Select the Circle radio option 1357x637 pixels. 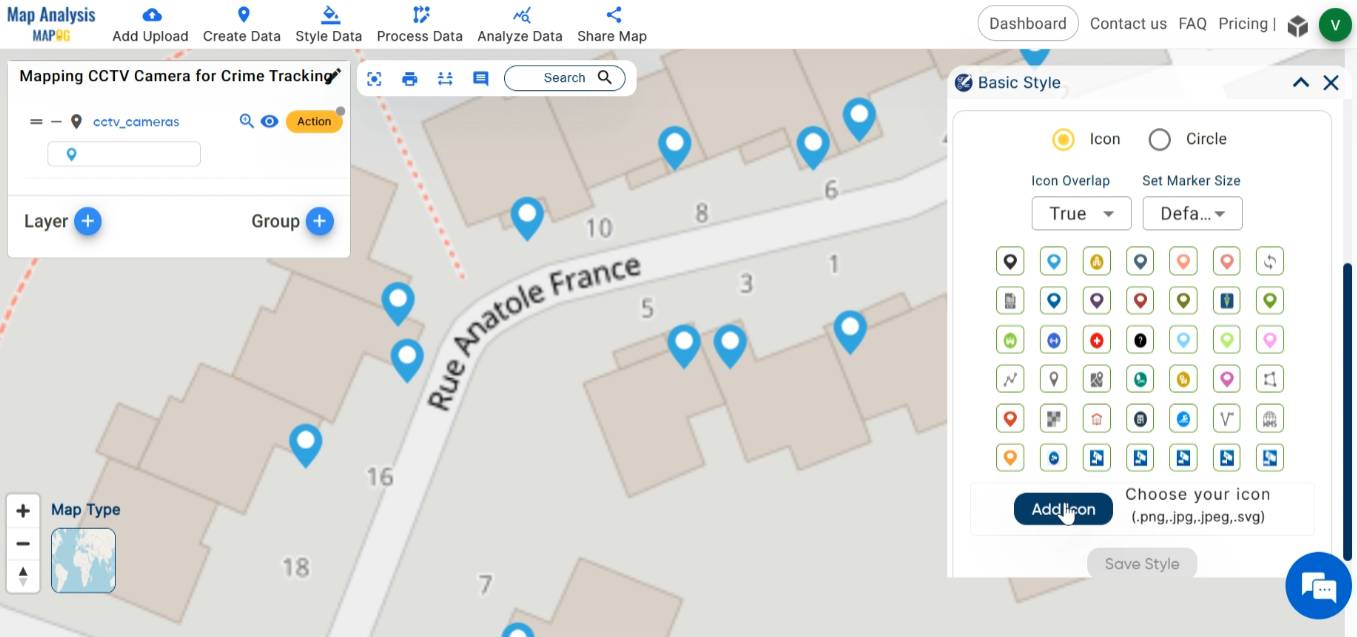click(1159, 139)
